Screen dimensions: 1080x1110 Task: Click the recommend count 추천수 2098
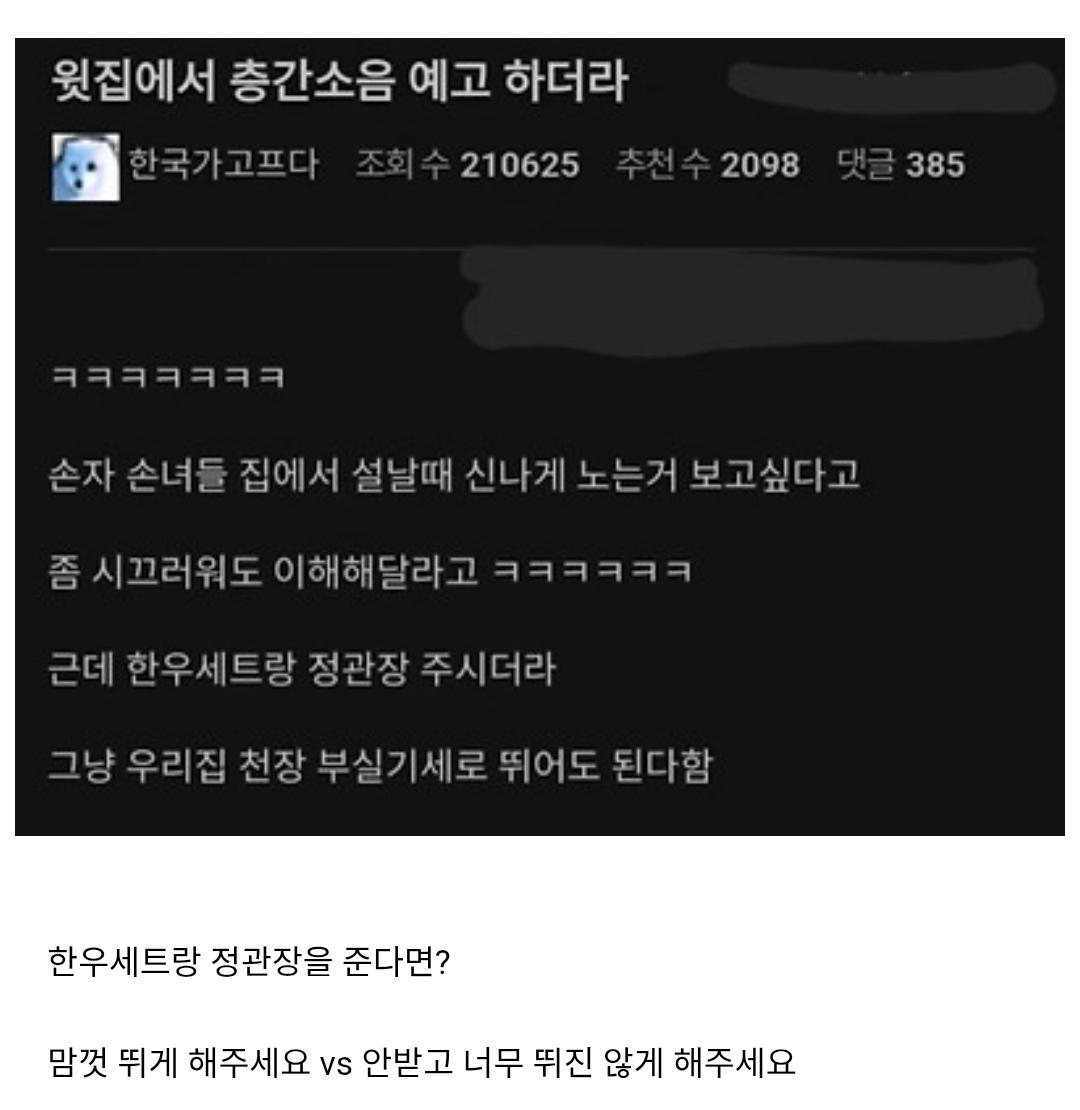pos(708,165)
